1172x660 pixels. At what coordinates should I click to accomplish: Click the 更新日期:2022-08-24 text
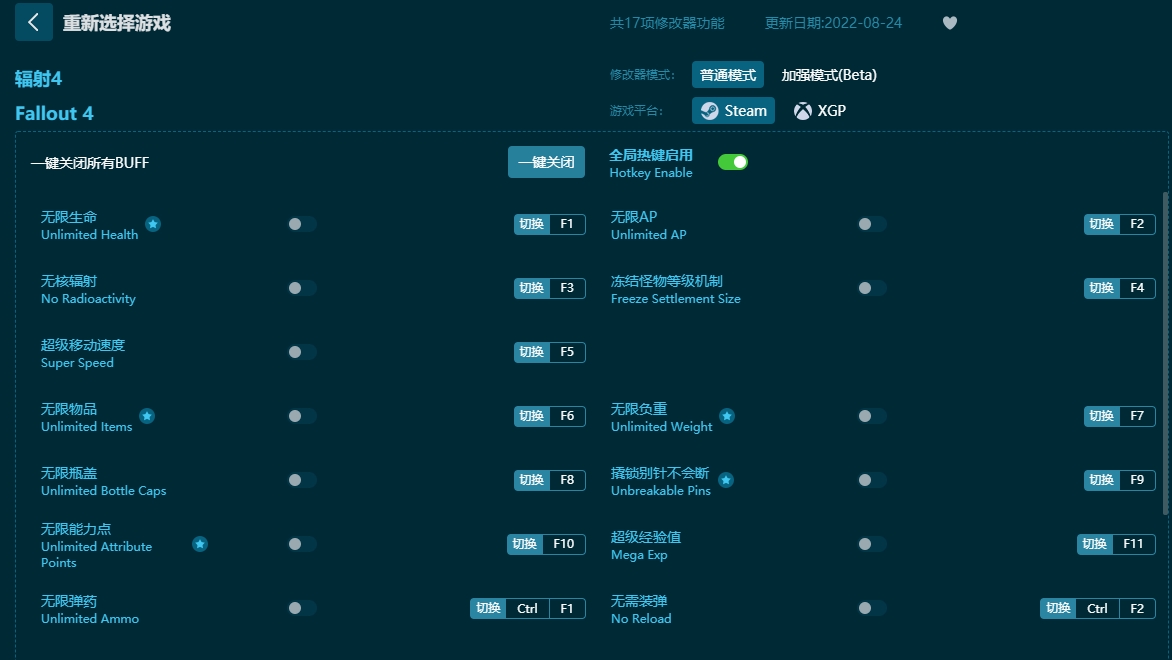[x=833, y=23]
